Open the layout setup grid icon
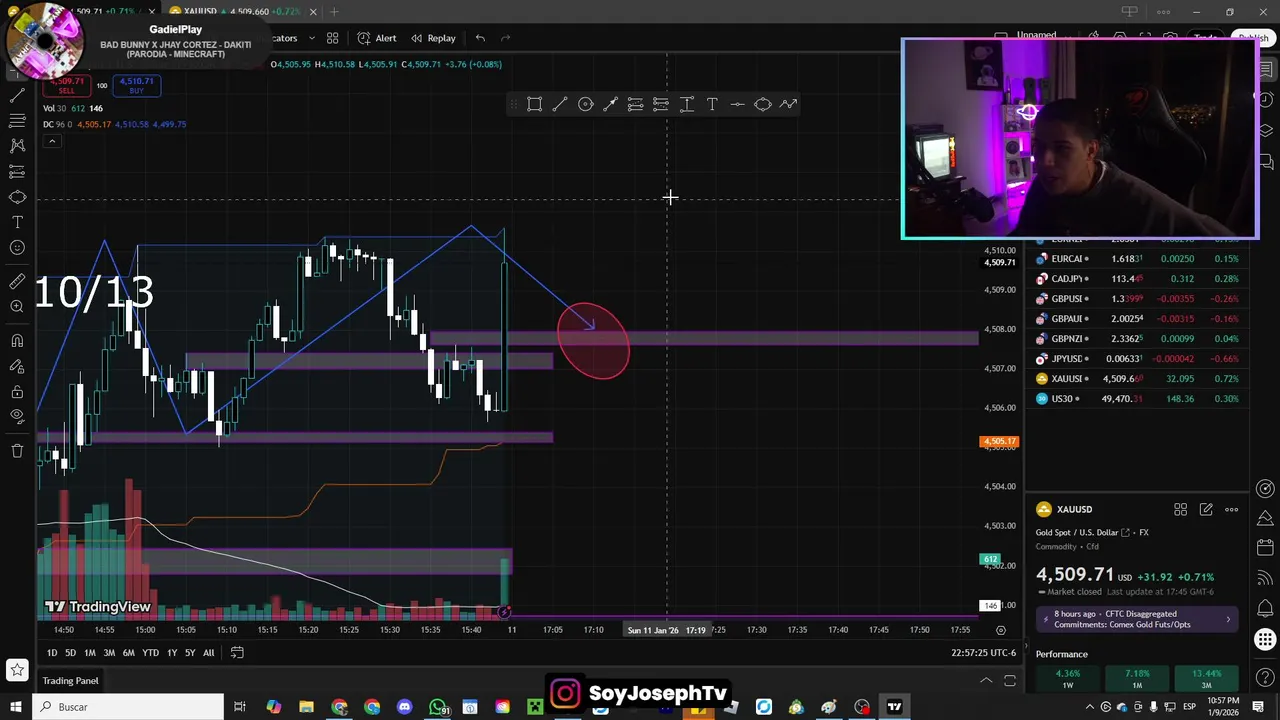This screenshot has width=1280, height=720. coord(332,38)
